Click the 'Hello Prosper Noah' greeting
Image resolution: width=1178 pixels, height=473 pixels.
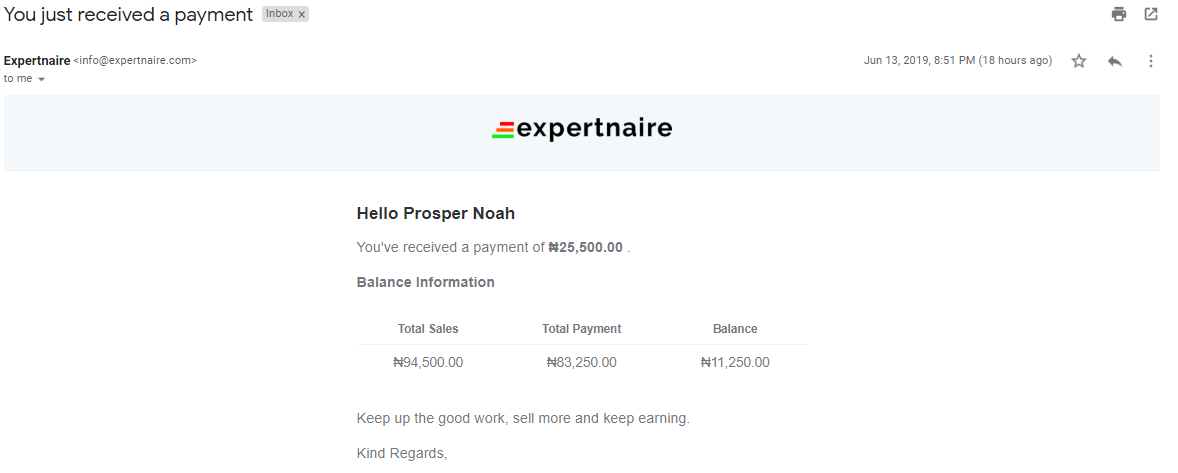pos(436,213)
